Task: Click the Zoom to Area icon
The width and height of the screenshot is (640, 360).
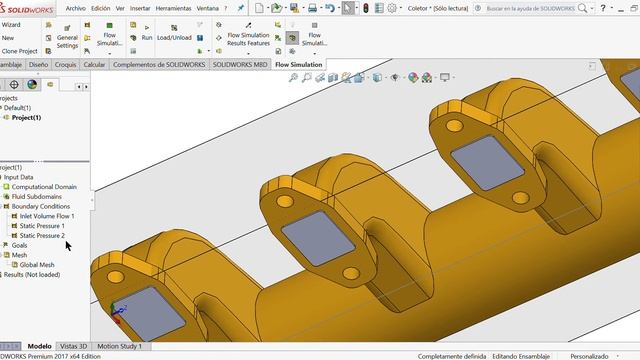Action: point(307,77)
